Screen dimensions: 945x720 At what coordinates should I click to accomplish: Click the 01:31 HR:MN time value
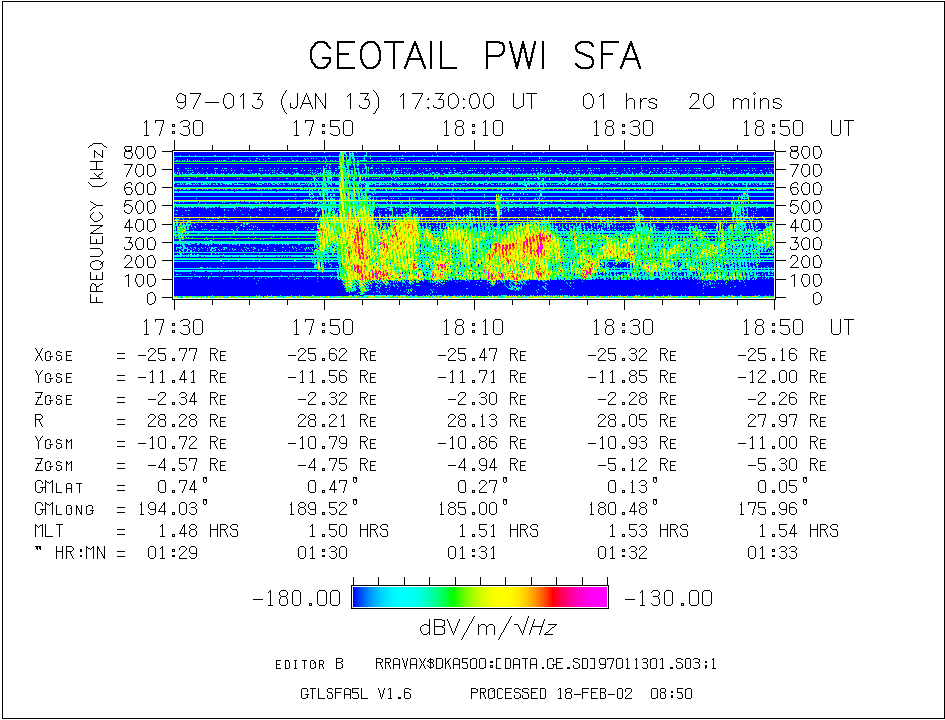[469, 552]
